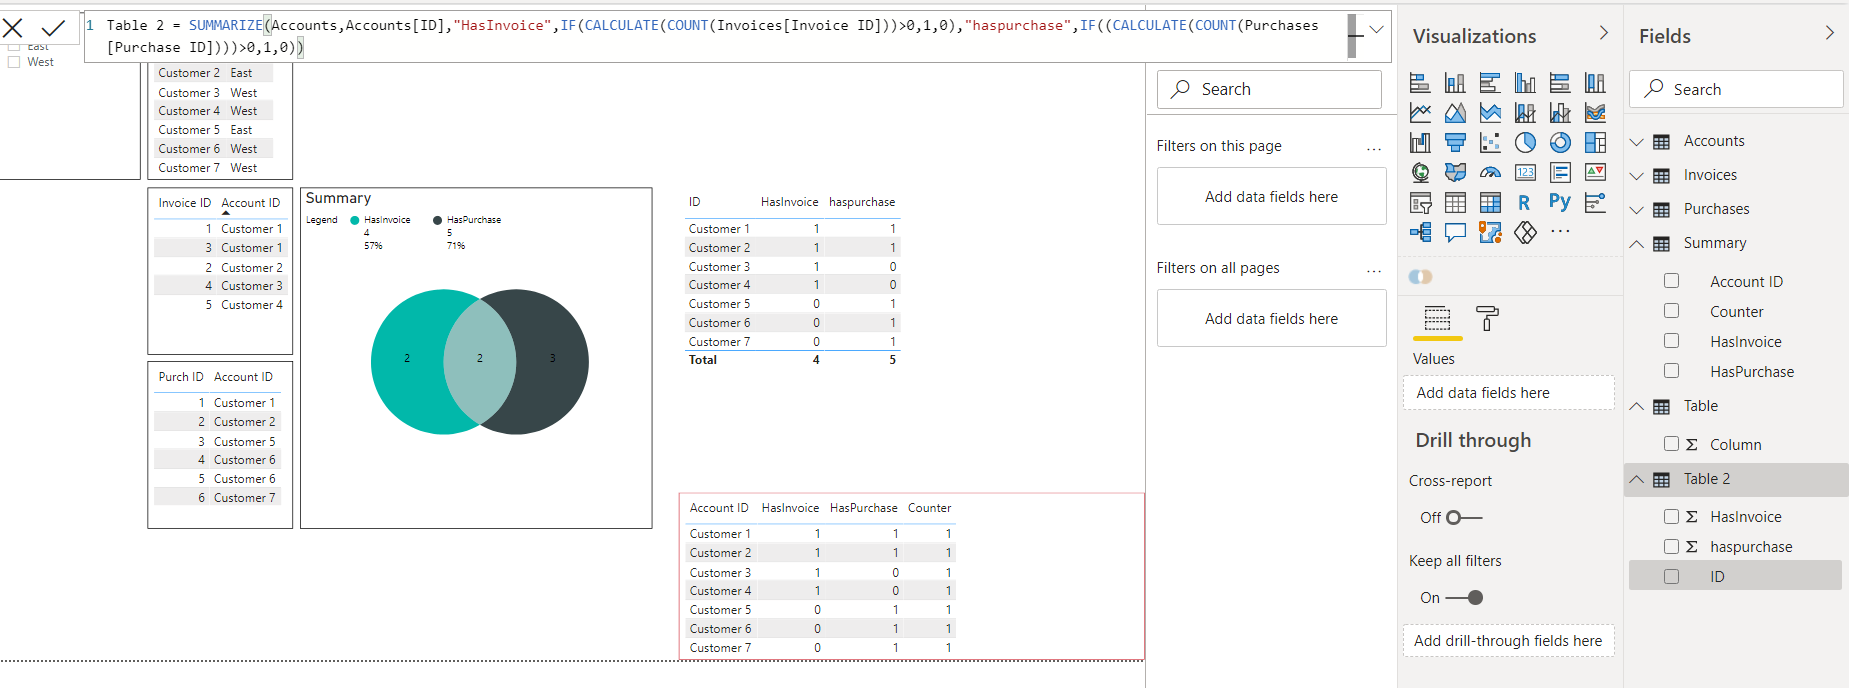Cancel the formula edit with X
Viewport: 1849px width, 688px height.
click(x=13, y=28)
